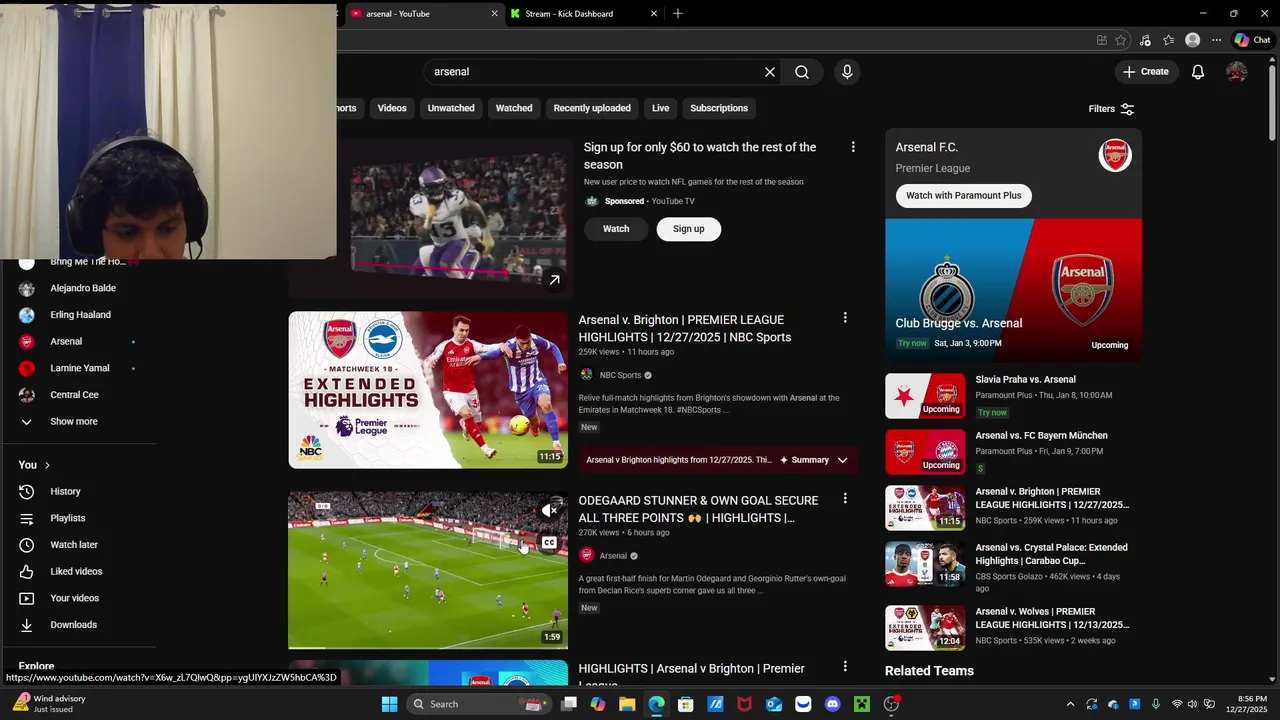This screenshot has height=720, width=1280.
Task: Expand the You section chevron
Action: pyautogui.click(x=47, y=465)
